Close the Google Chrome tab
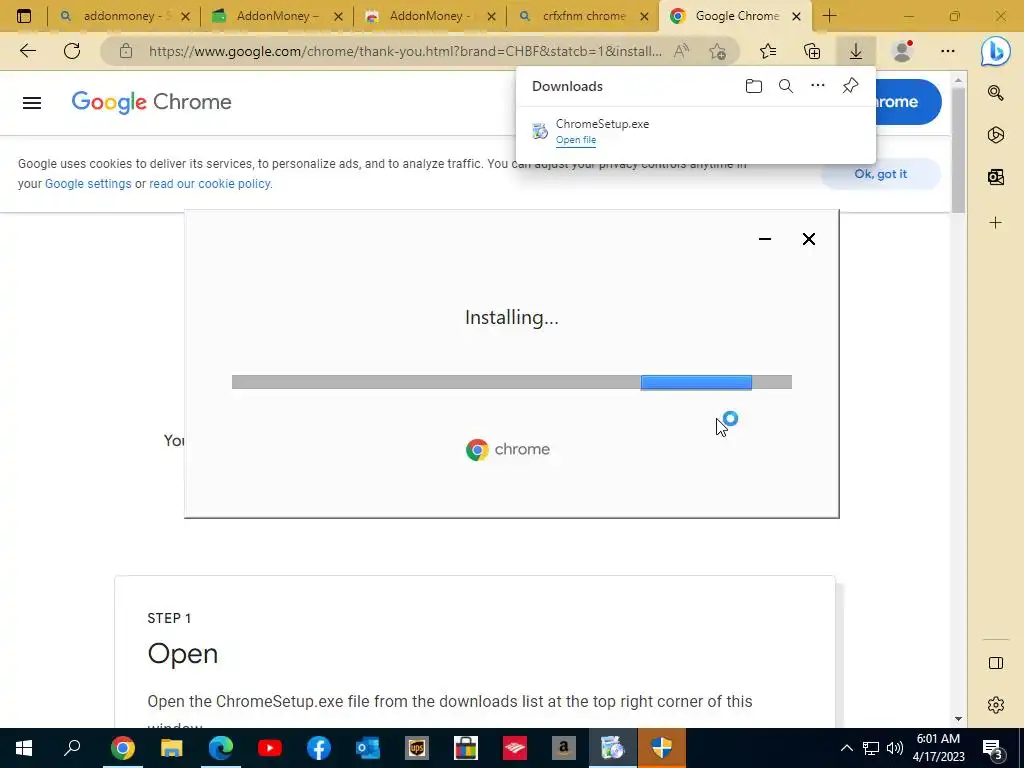 pyautogui.click(x=796, y=17)
